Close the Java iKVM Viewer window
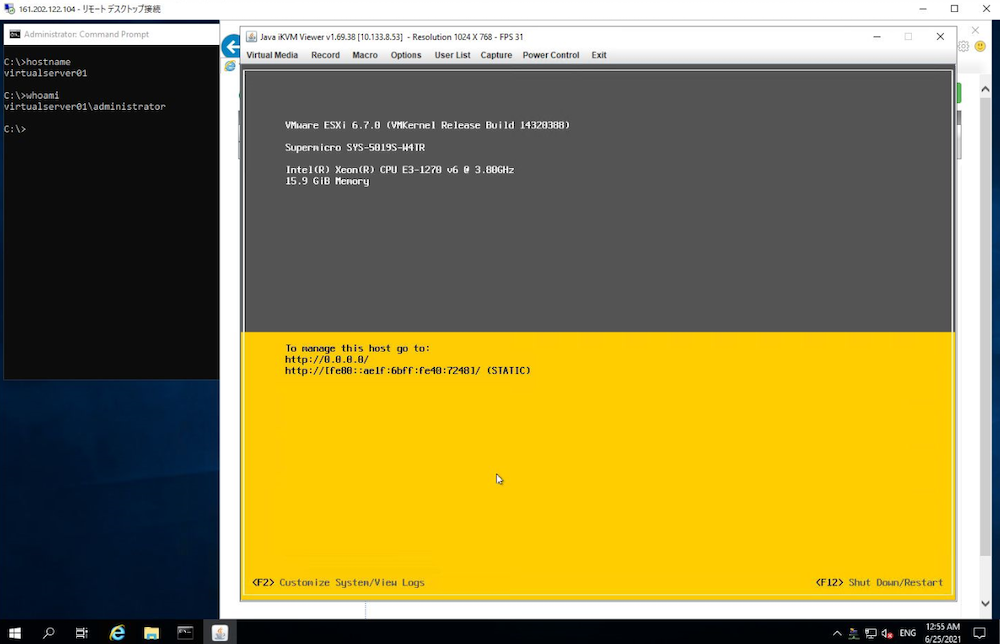This screenshot has height=644, width=1000. tap(940, 36)
